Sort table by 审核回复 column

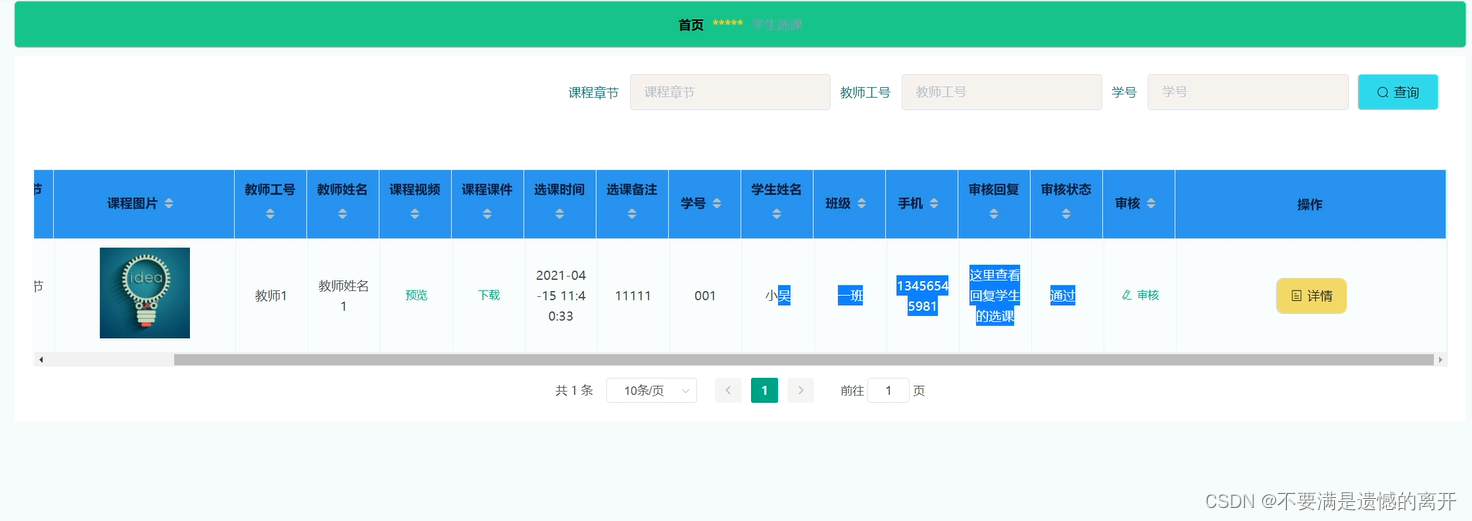994,214
